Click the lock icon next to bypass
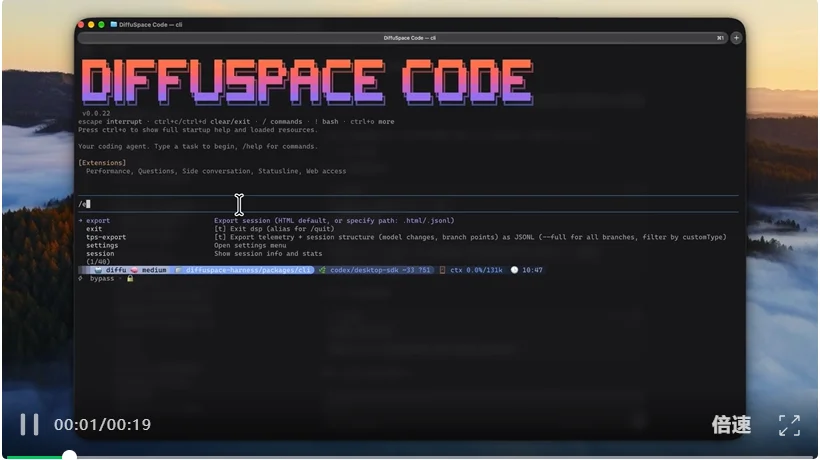Viewport: 820px width, 460px height. (x=130, y=279)
